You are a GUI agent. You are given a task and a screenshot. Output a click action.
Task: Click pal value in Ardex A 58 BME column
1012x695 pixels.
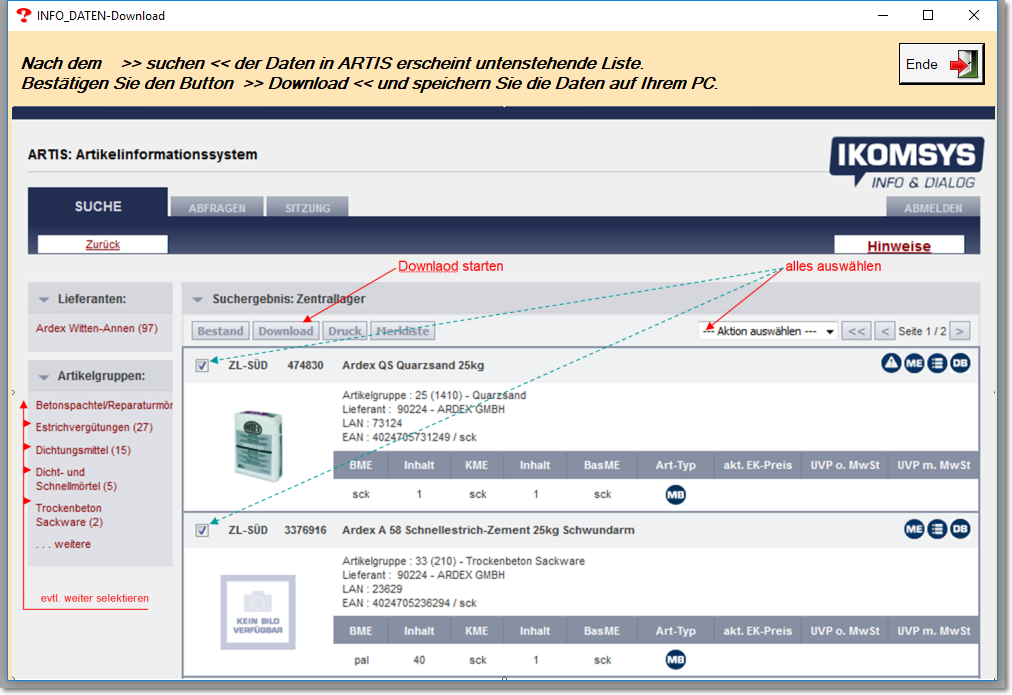(361, 660)
